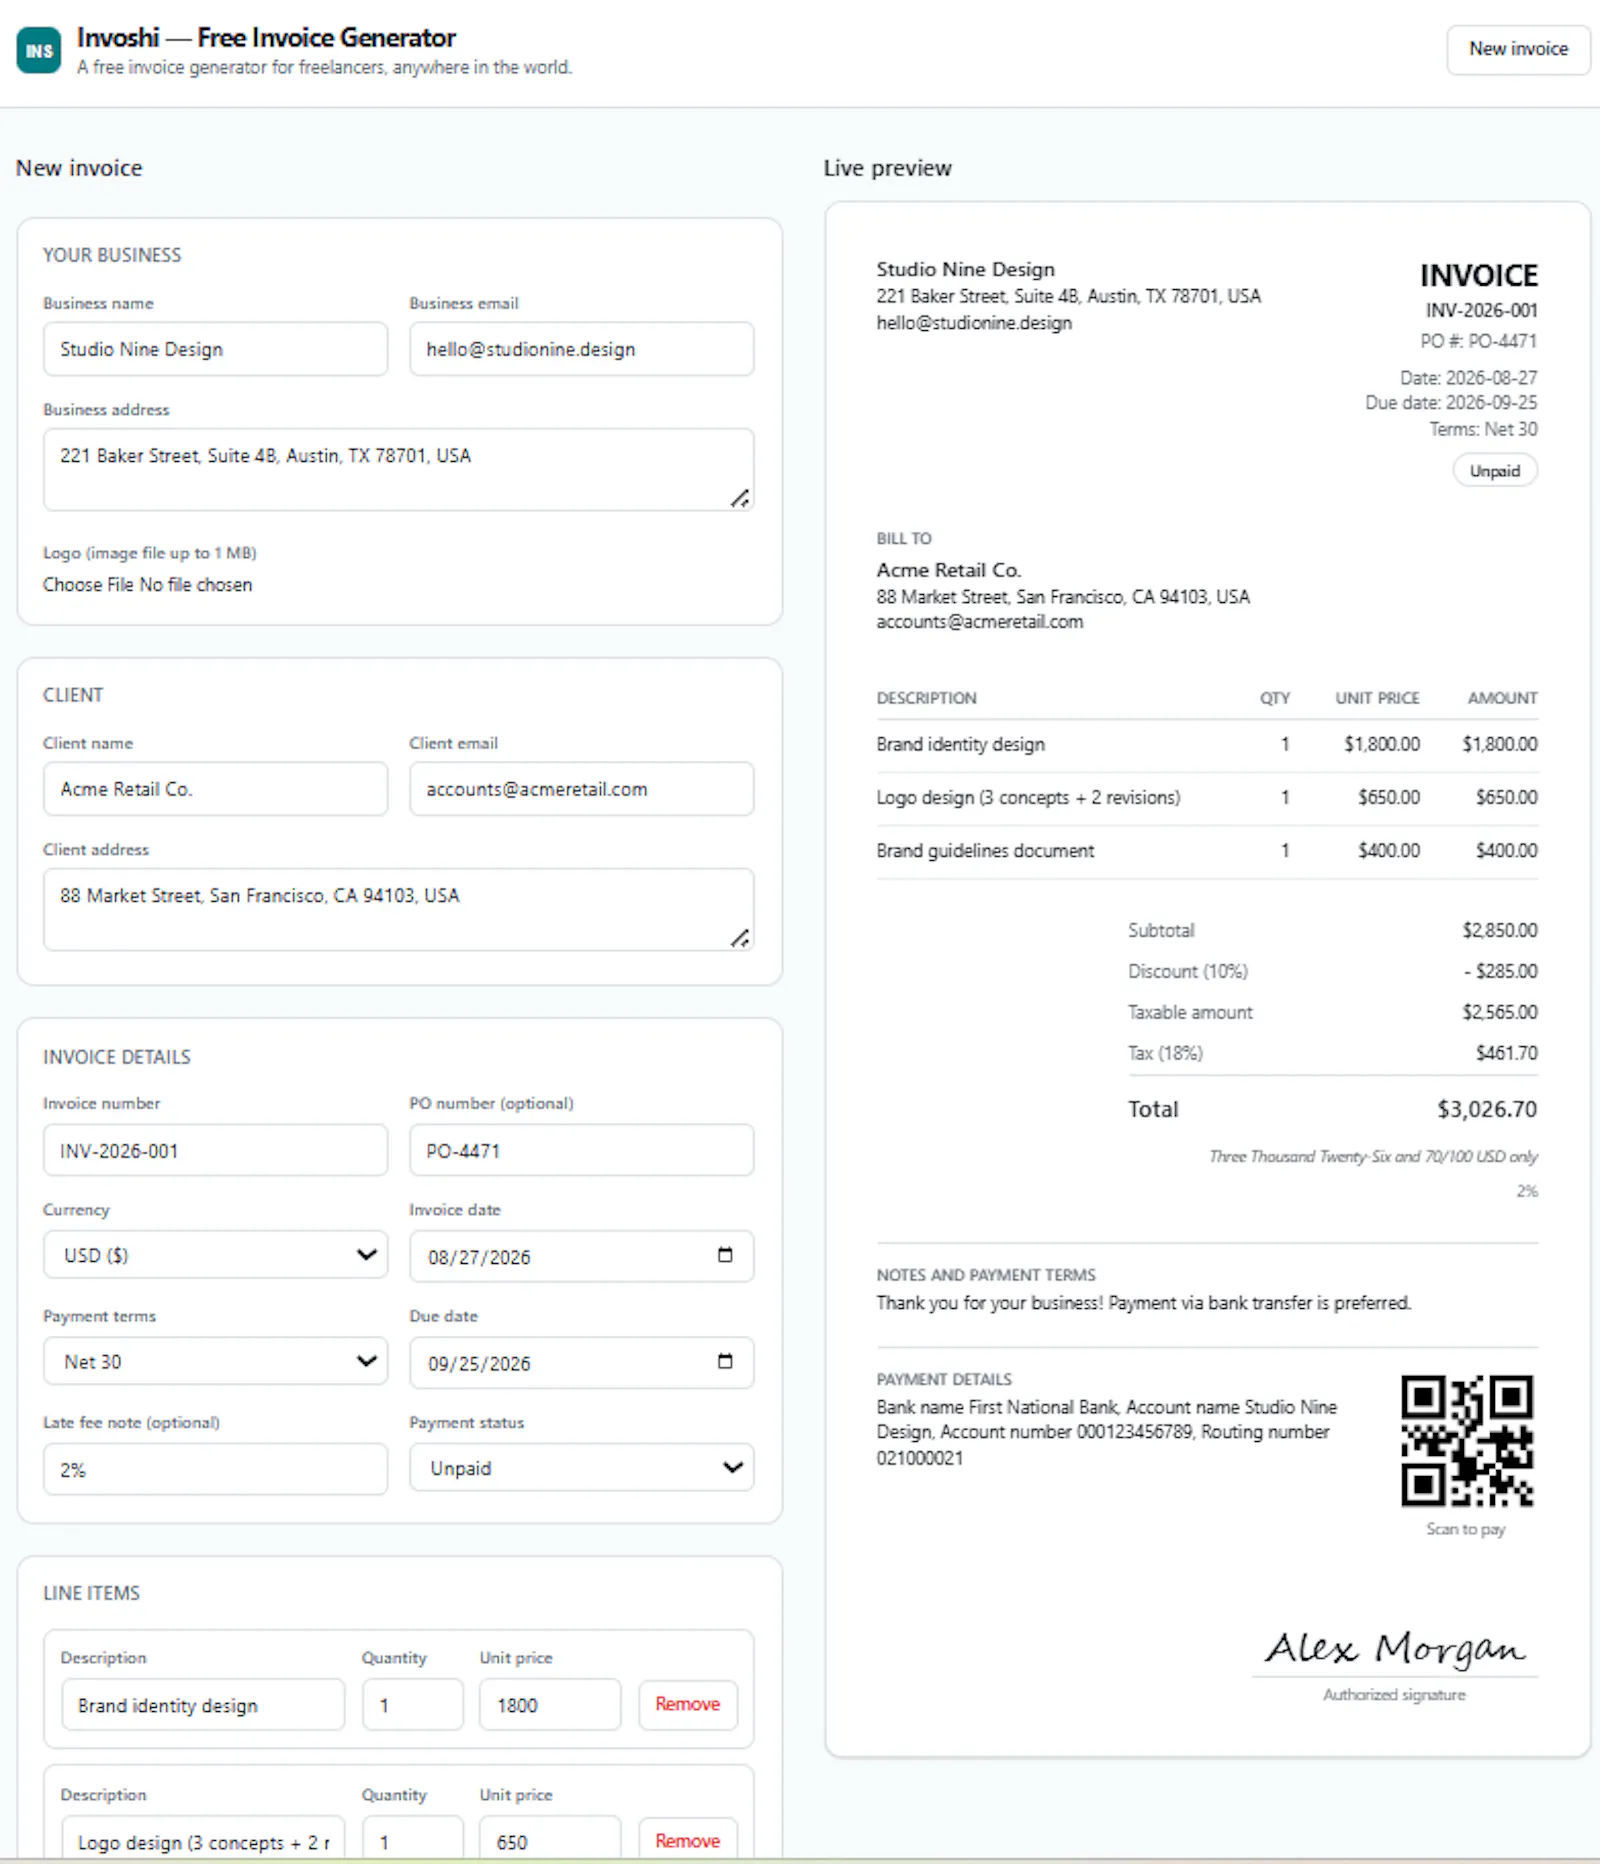Image resolution: width=1600 pixels, height=1864 pixels.
Task: Click the Live preview heading
Action: tap(888, 168)
